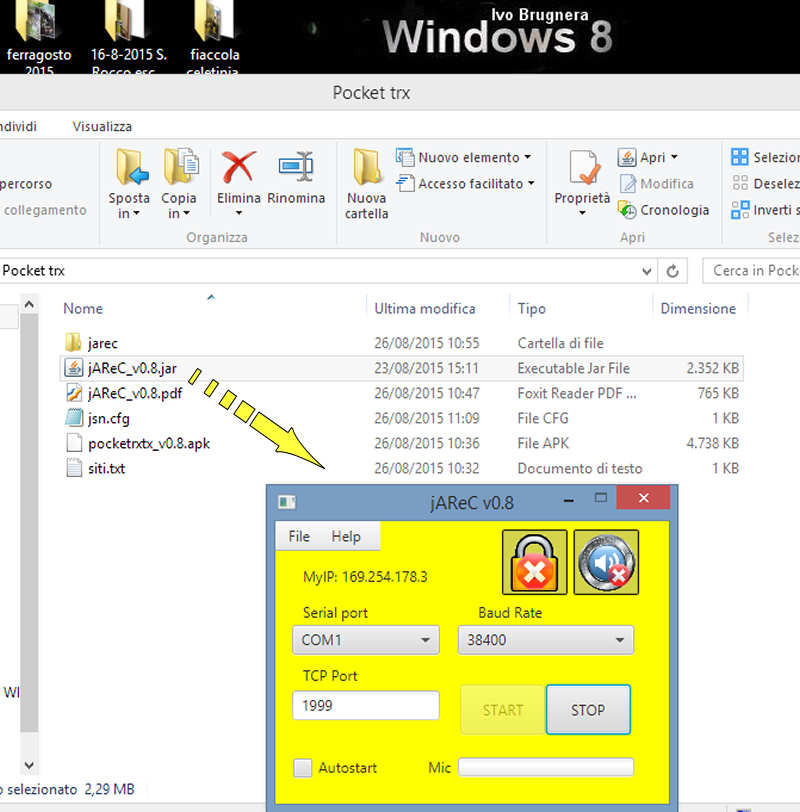Screen dimensions: 800x812
Task: Sort by the Nome column header
Action: click(x=83, y=309)
